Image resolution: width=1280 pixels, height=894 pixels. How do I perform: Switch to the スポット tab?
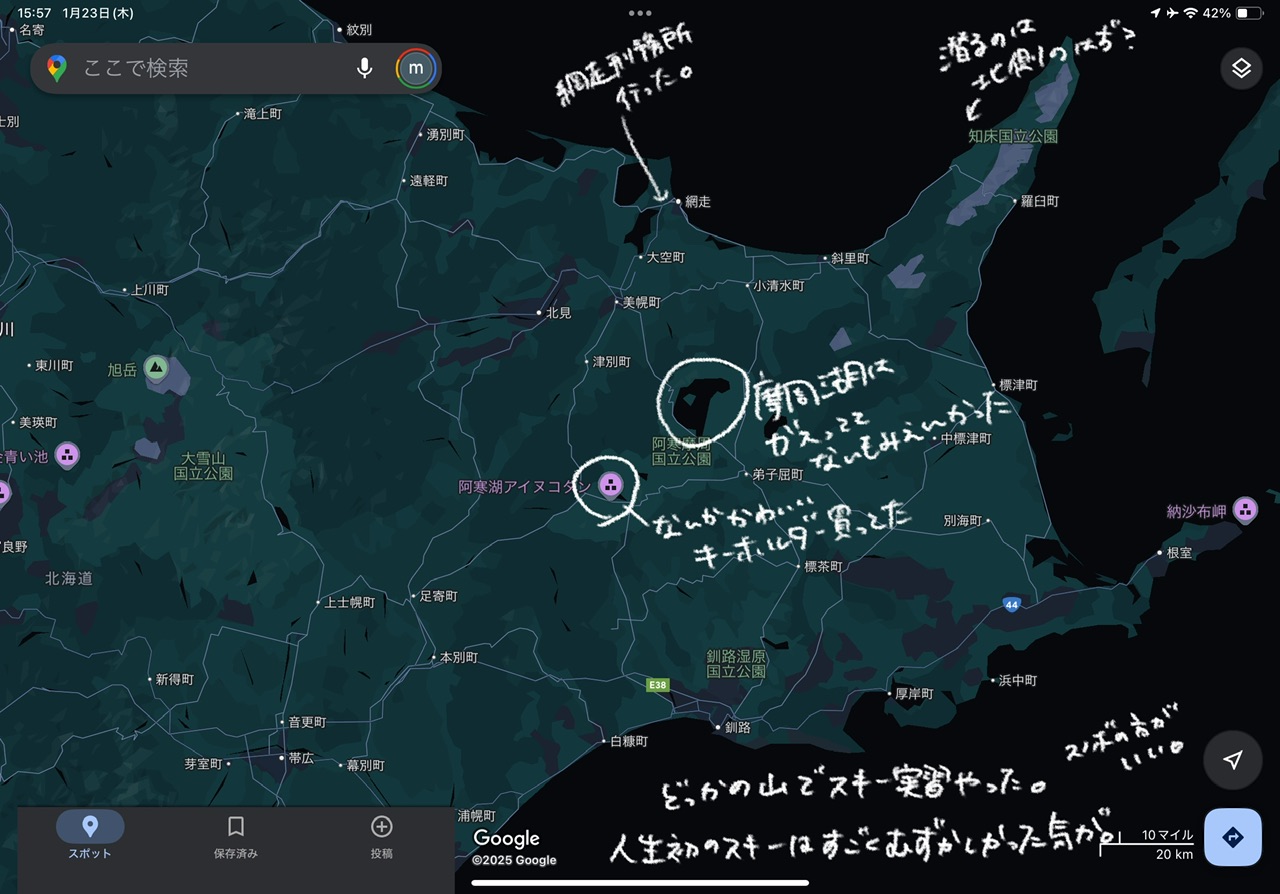coord(90,837)
